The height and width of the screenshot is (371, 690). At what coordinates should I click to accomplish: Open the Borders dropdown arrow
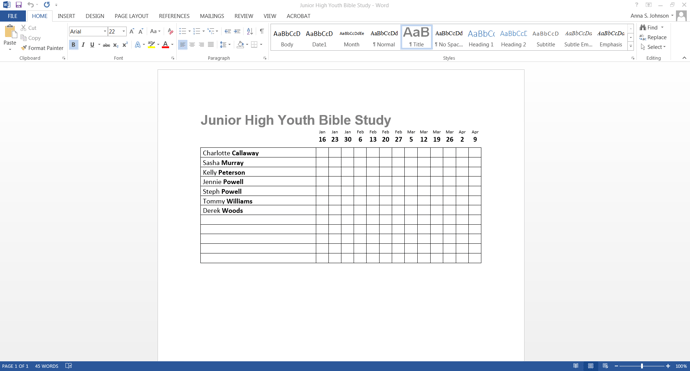pyautogui.click(x=261, y=44)
